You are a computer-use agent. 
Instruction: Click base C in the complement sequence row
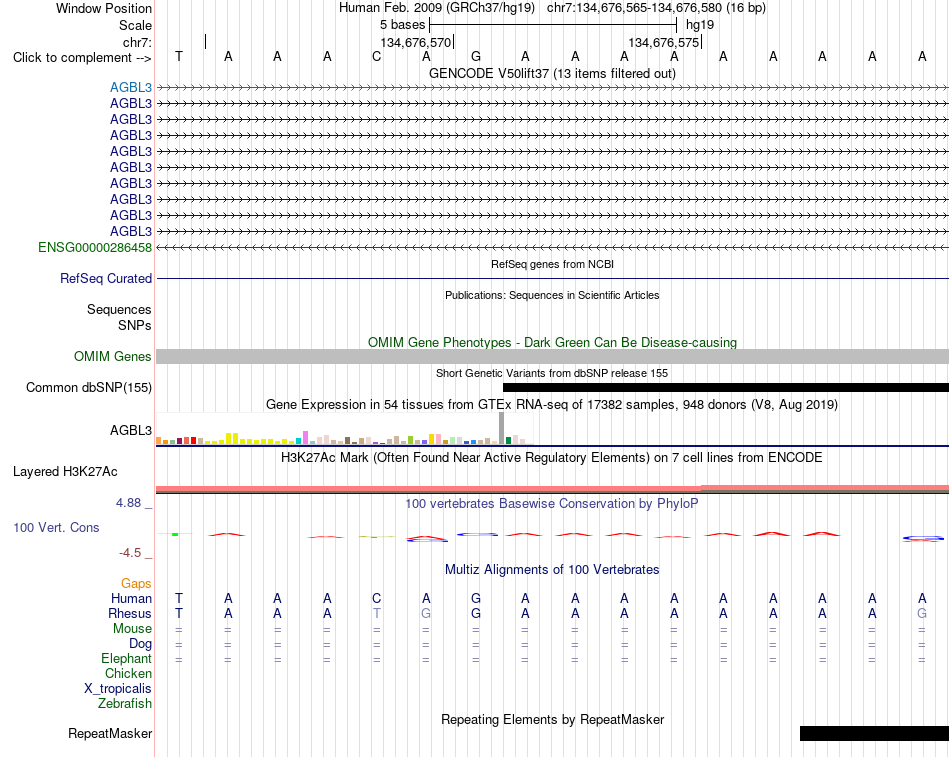[x=377, y=56]
